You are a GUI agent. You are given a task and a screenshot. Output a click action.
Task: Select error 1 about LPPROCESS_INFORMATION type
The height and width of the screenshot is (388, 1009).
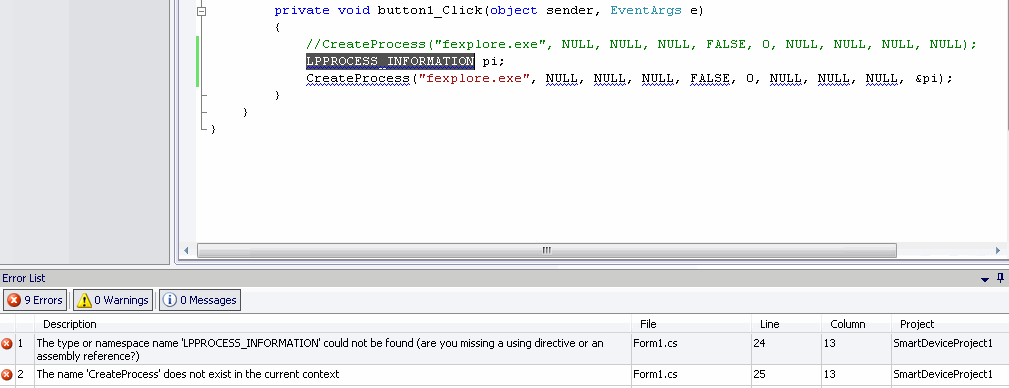(504, 349)
